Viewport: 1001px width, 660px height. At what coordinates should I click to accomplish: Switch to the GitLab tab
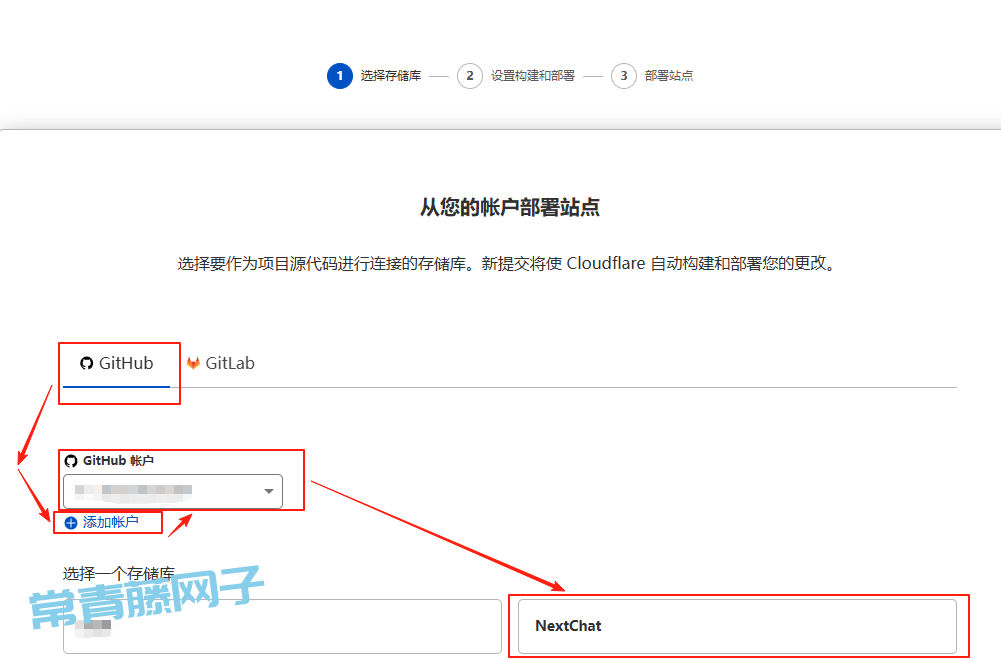(x=221, y=363)
